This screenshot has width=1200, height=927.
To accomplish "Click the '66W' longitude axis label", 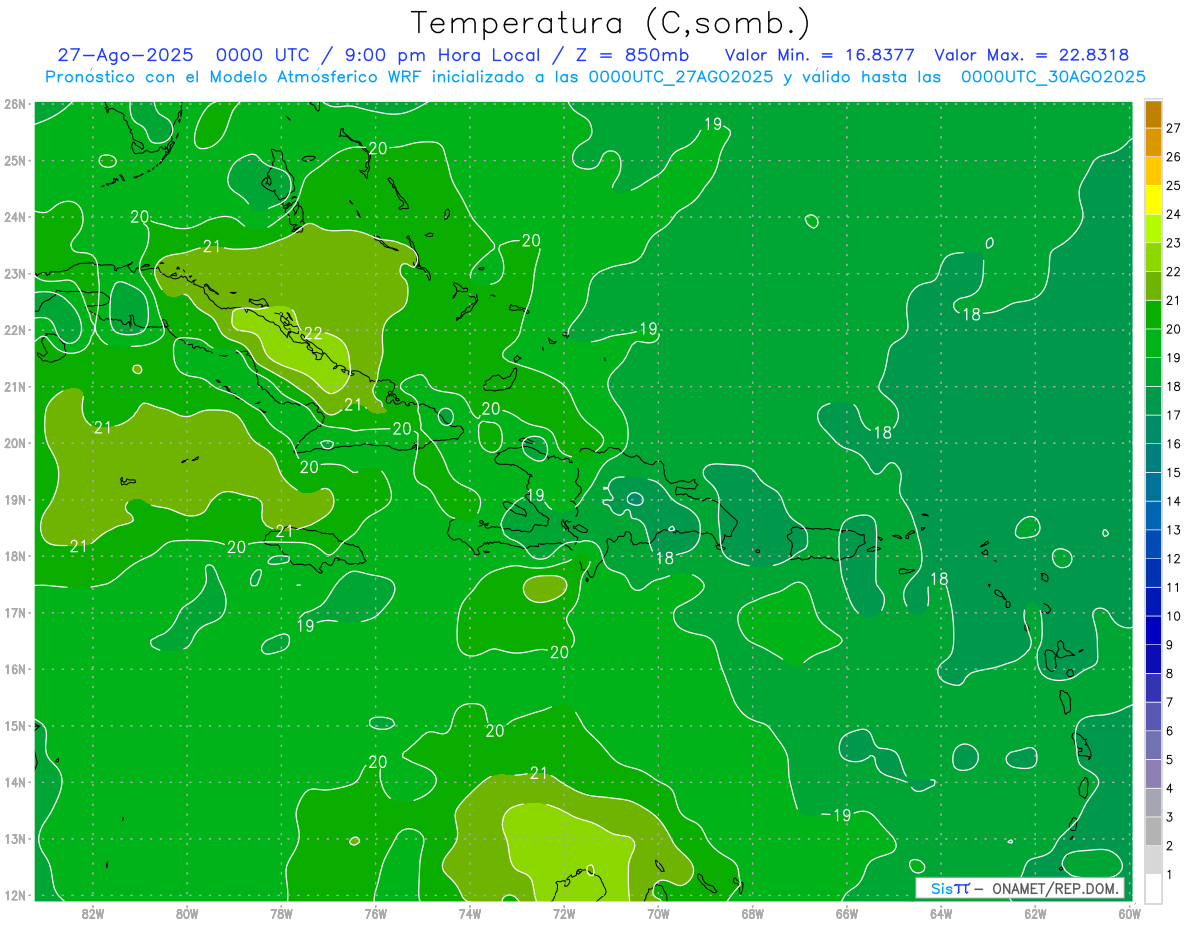I will coord(847,912).
